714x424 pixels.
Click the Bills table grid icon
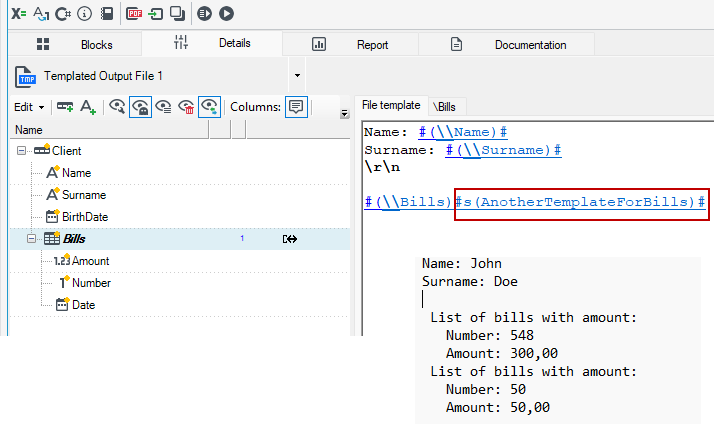pyautogui.click(x=52, y=238)
